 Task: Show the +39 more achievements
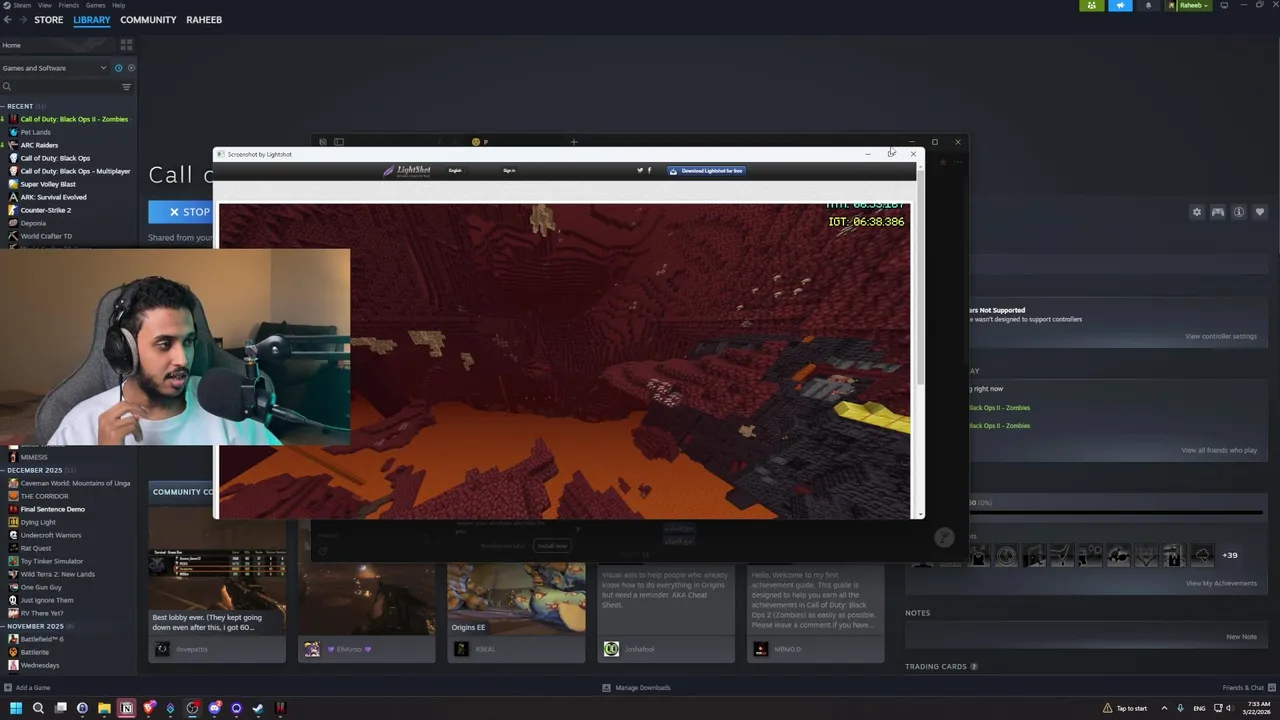(x=1229, y=555)
